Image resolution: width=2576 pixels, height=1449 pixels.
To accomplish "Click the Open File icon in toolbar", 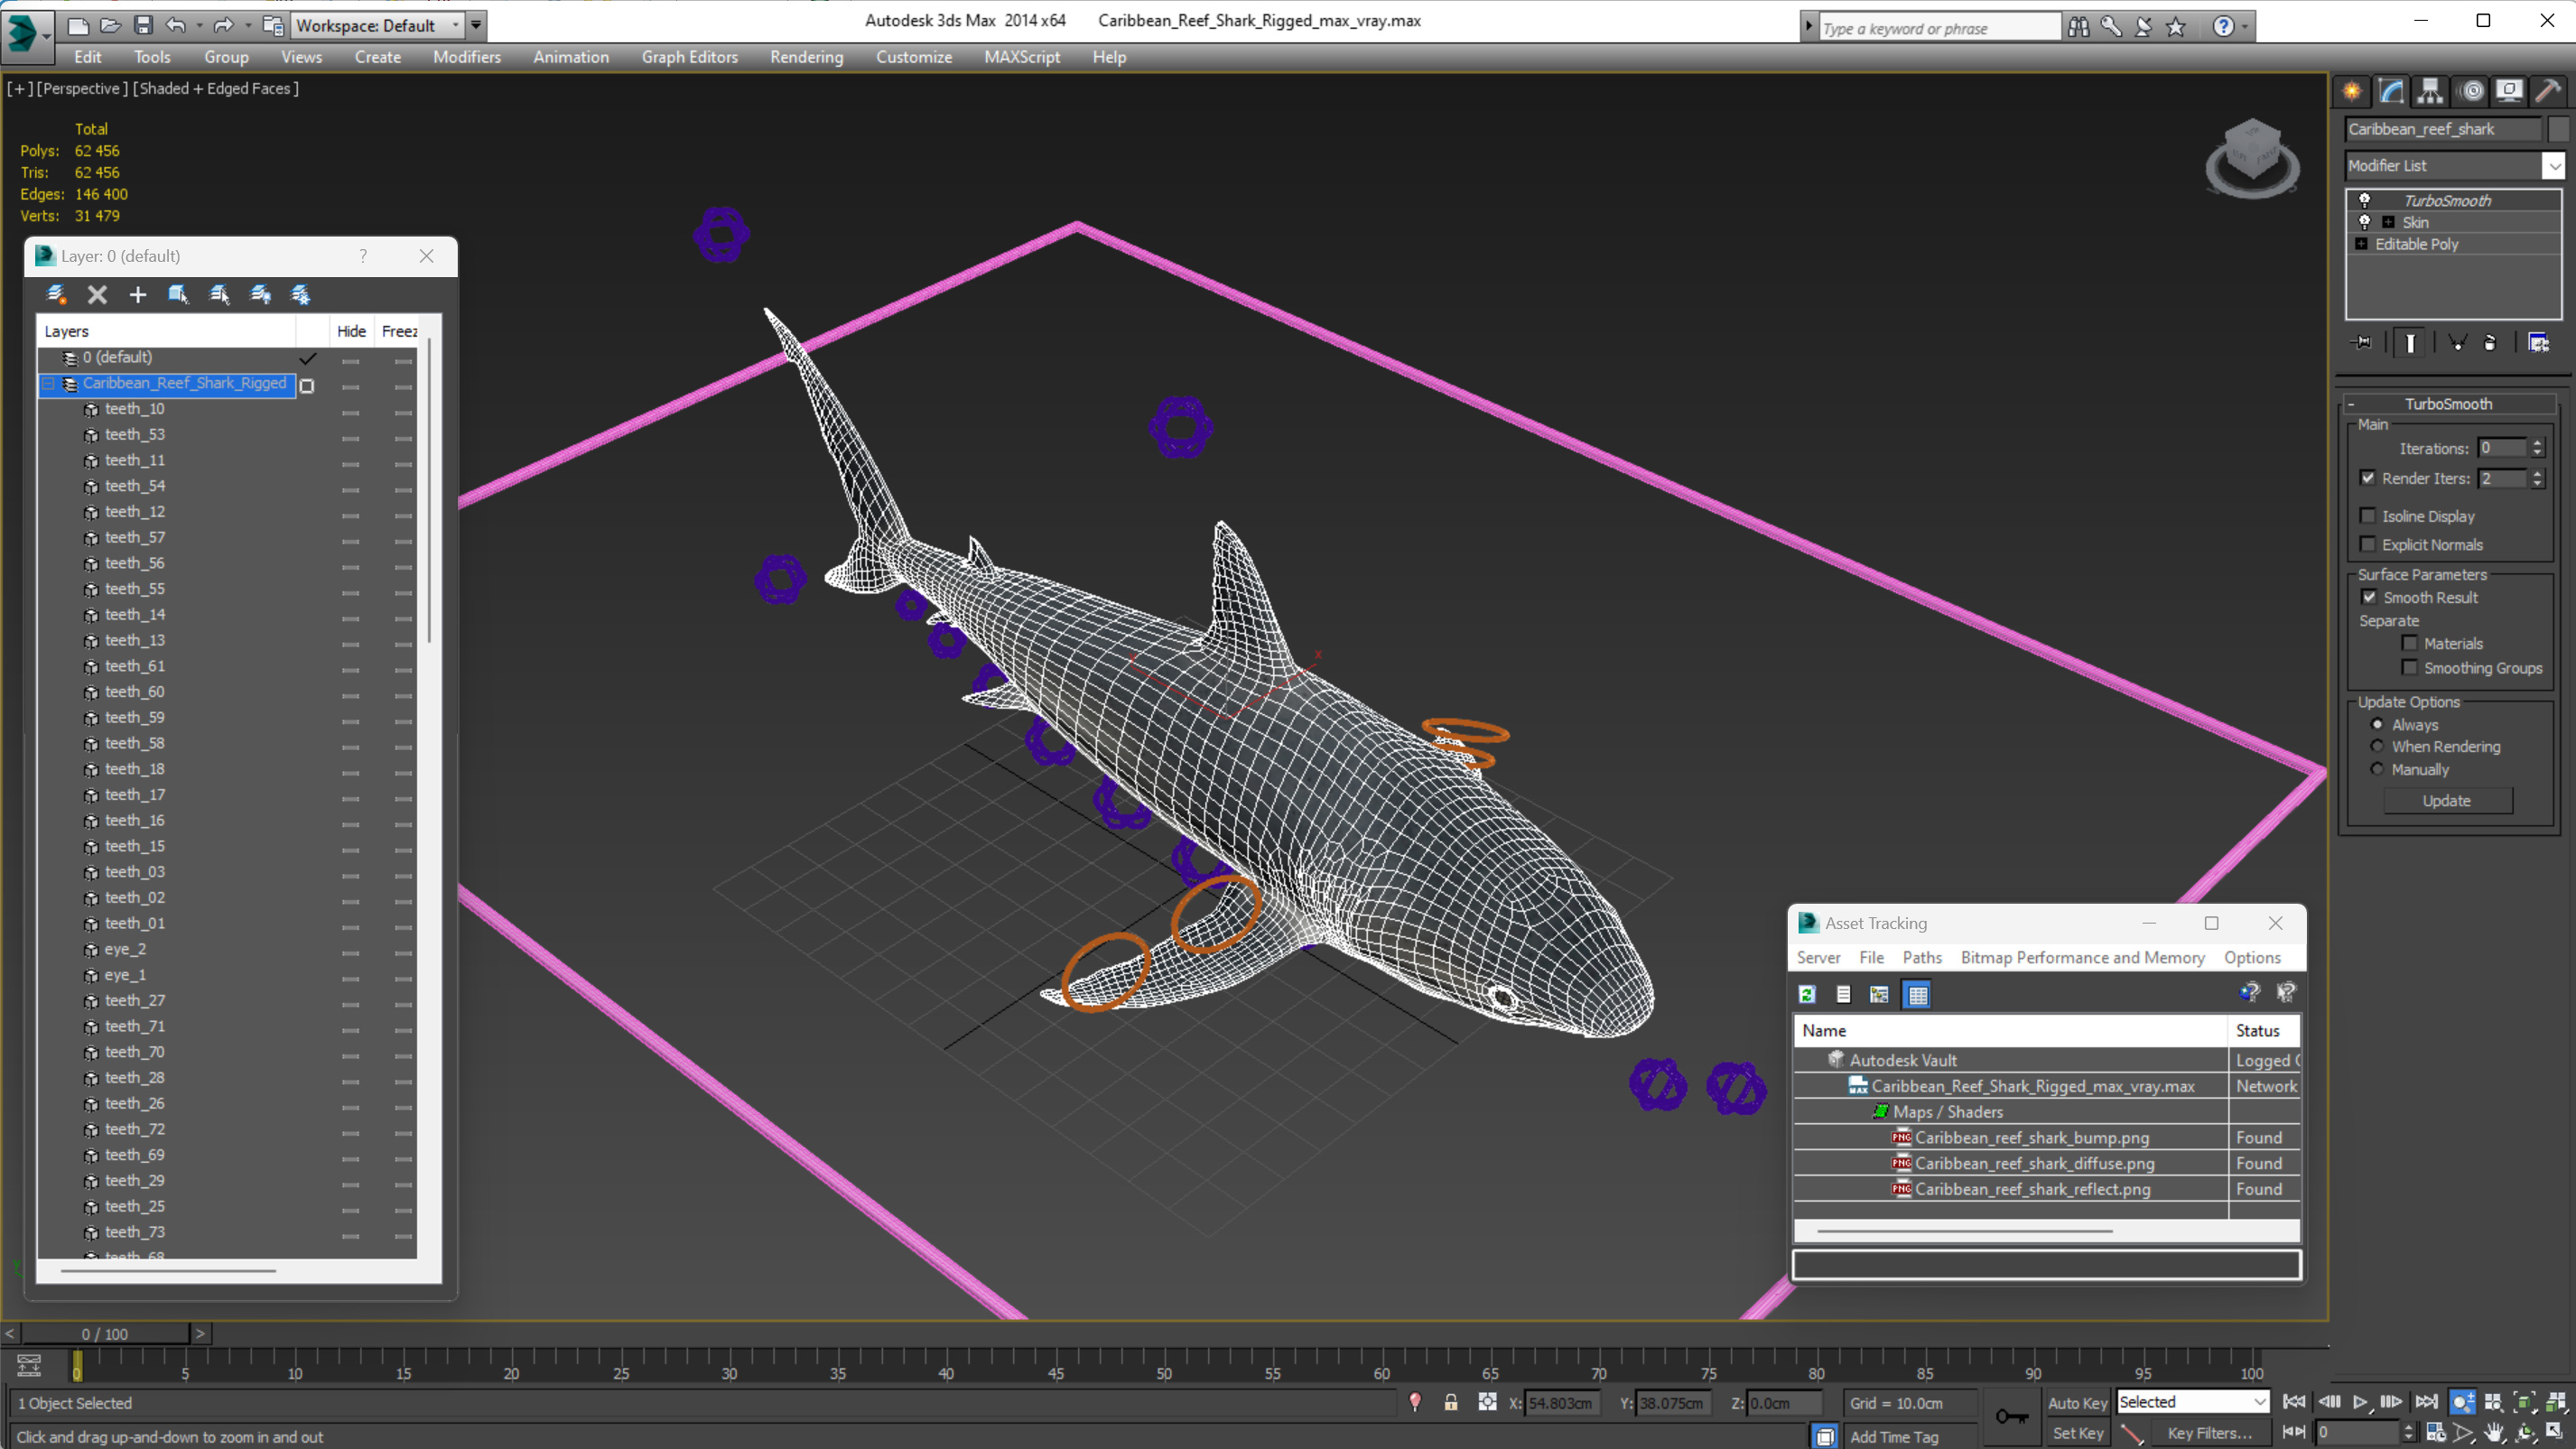I will coord(110,25).
